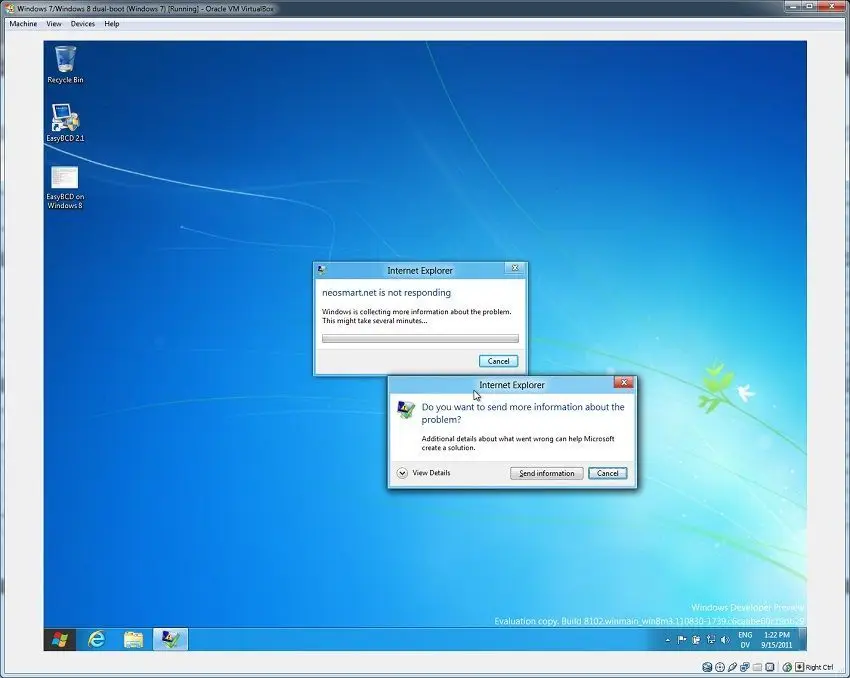Click the VirtualBox hard disk status icon

click(x=707, y=667)
